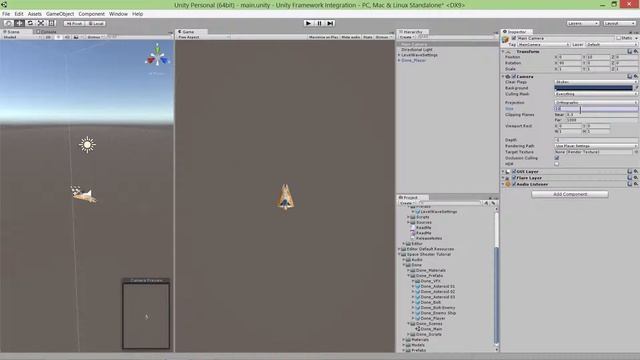Open the Layers dropdown
This screenshot has width=640, height=360.
pos(582,23)
